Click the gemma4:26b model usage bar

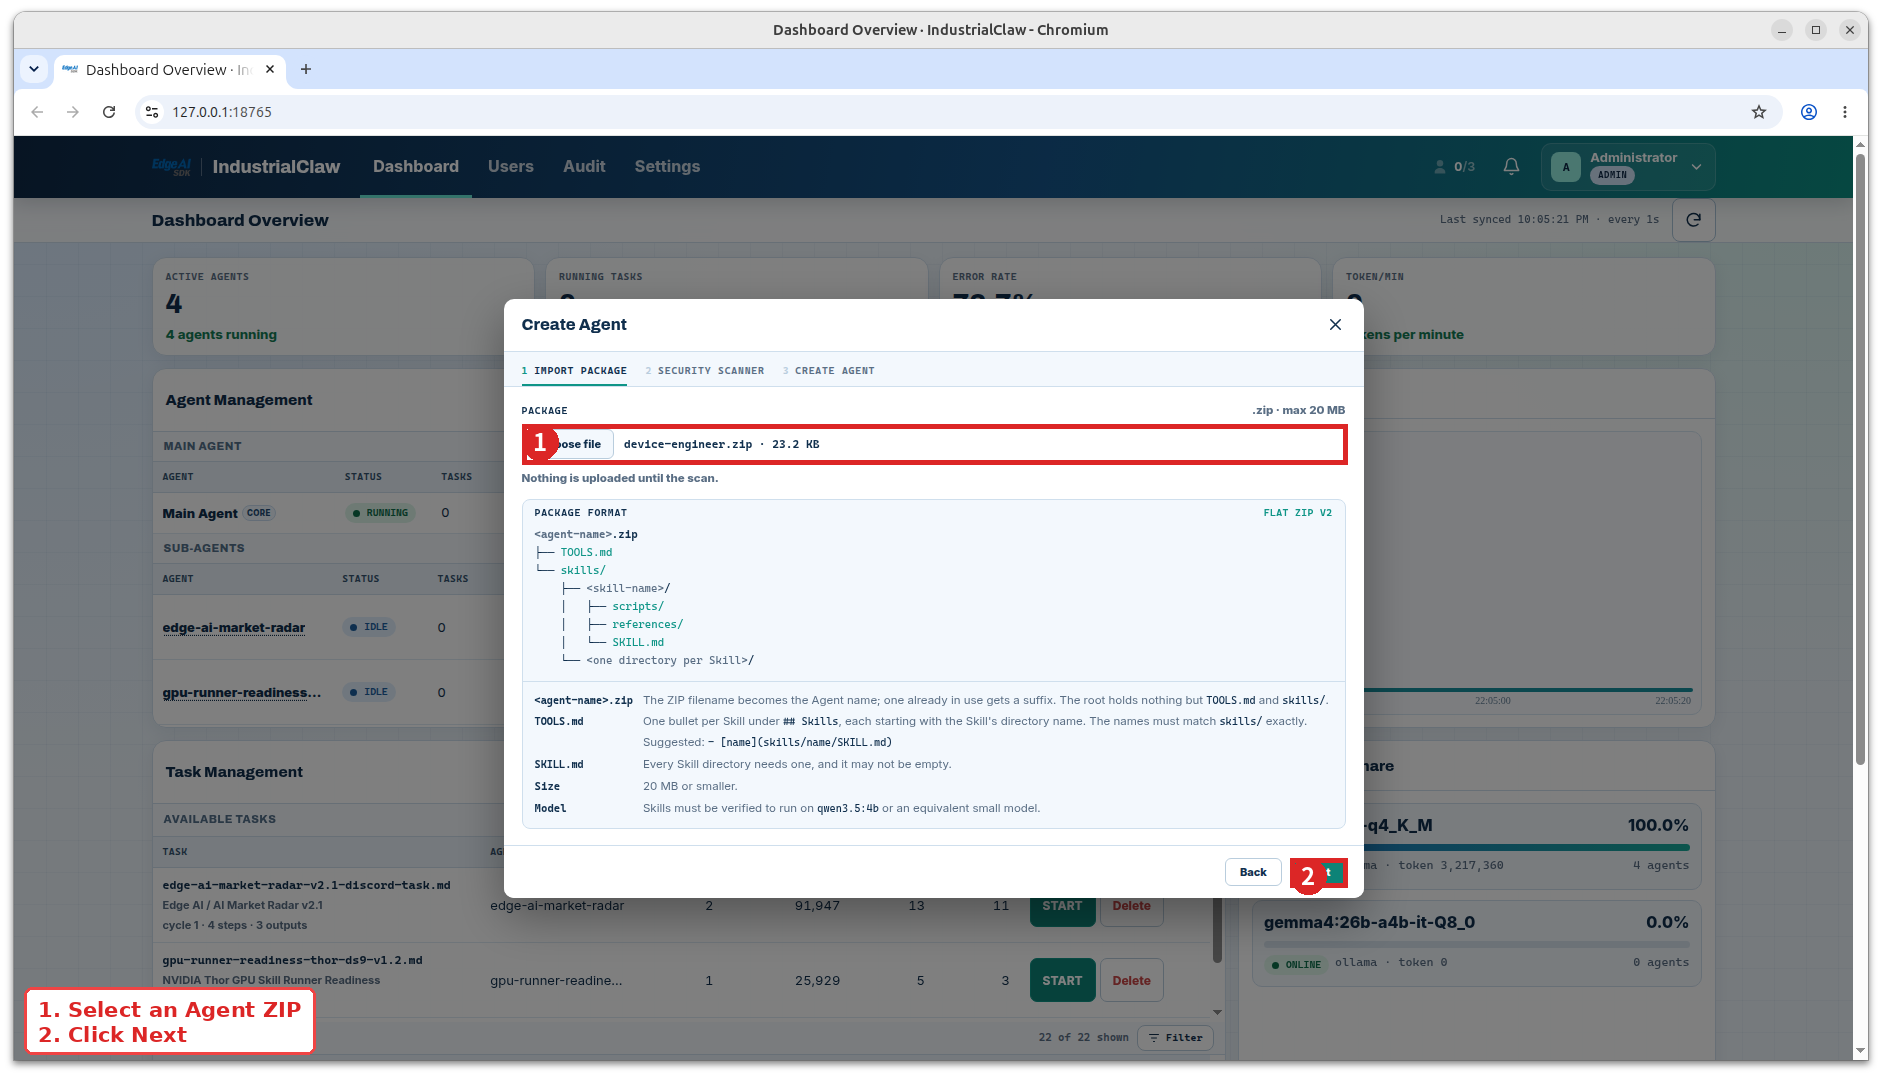[x=1476, y=944]
